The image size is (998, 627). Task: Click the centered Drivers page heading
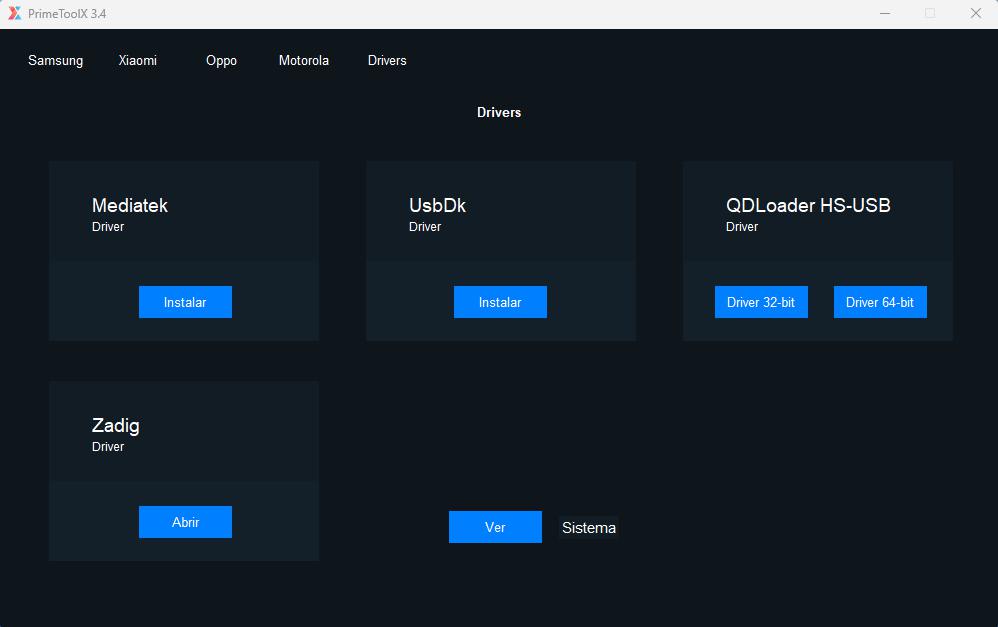499,113
